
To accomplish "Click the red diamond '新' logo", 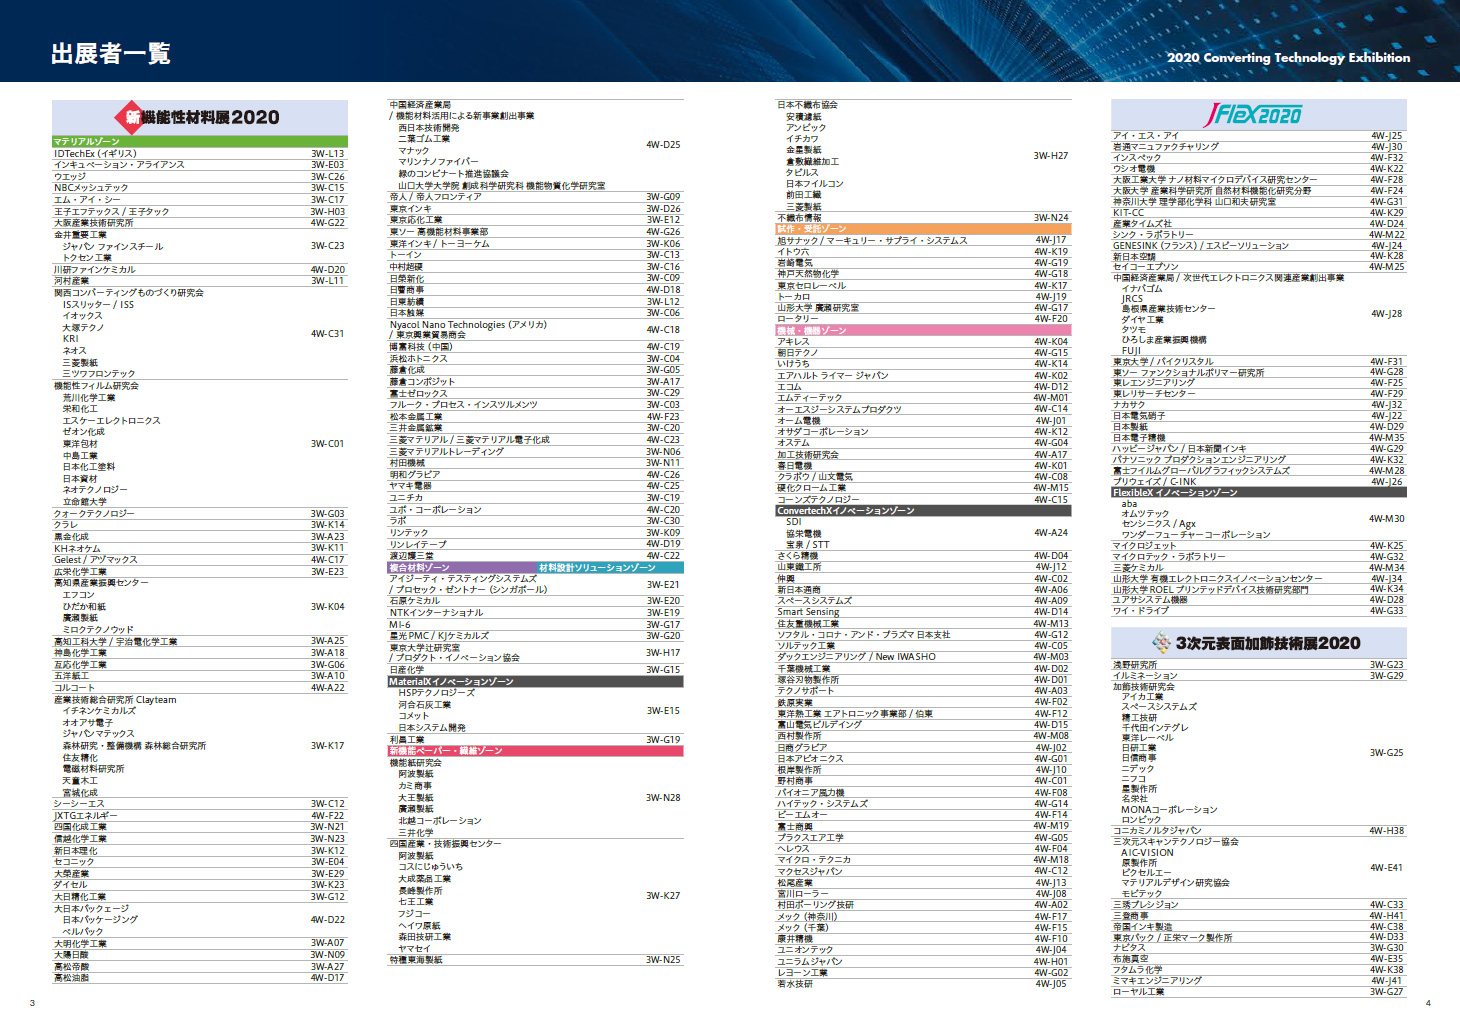I will point(133,117).
